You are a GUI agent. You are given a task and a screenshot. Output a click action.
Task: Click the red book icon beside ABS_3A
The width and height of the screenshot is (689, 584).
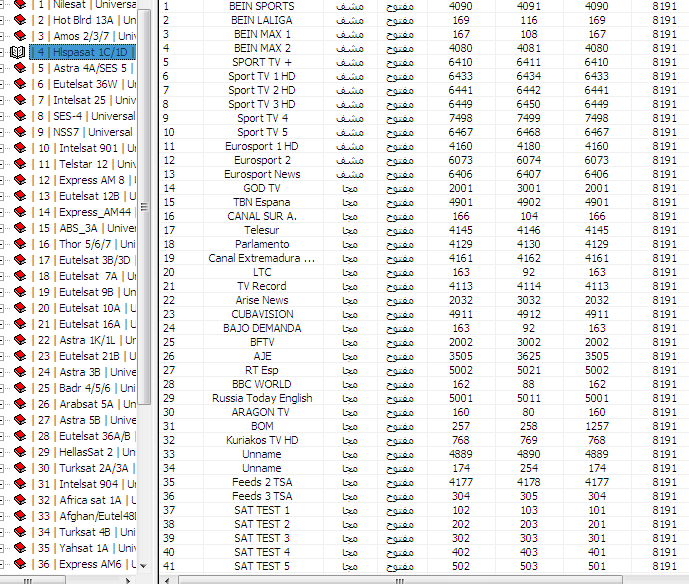(20, 228)
